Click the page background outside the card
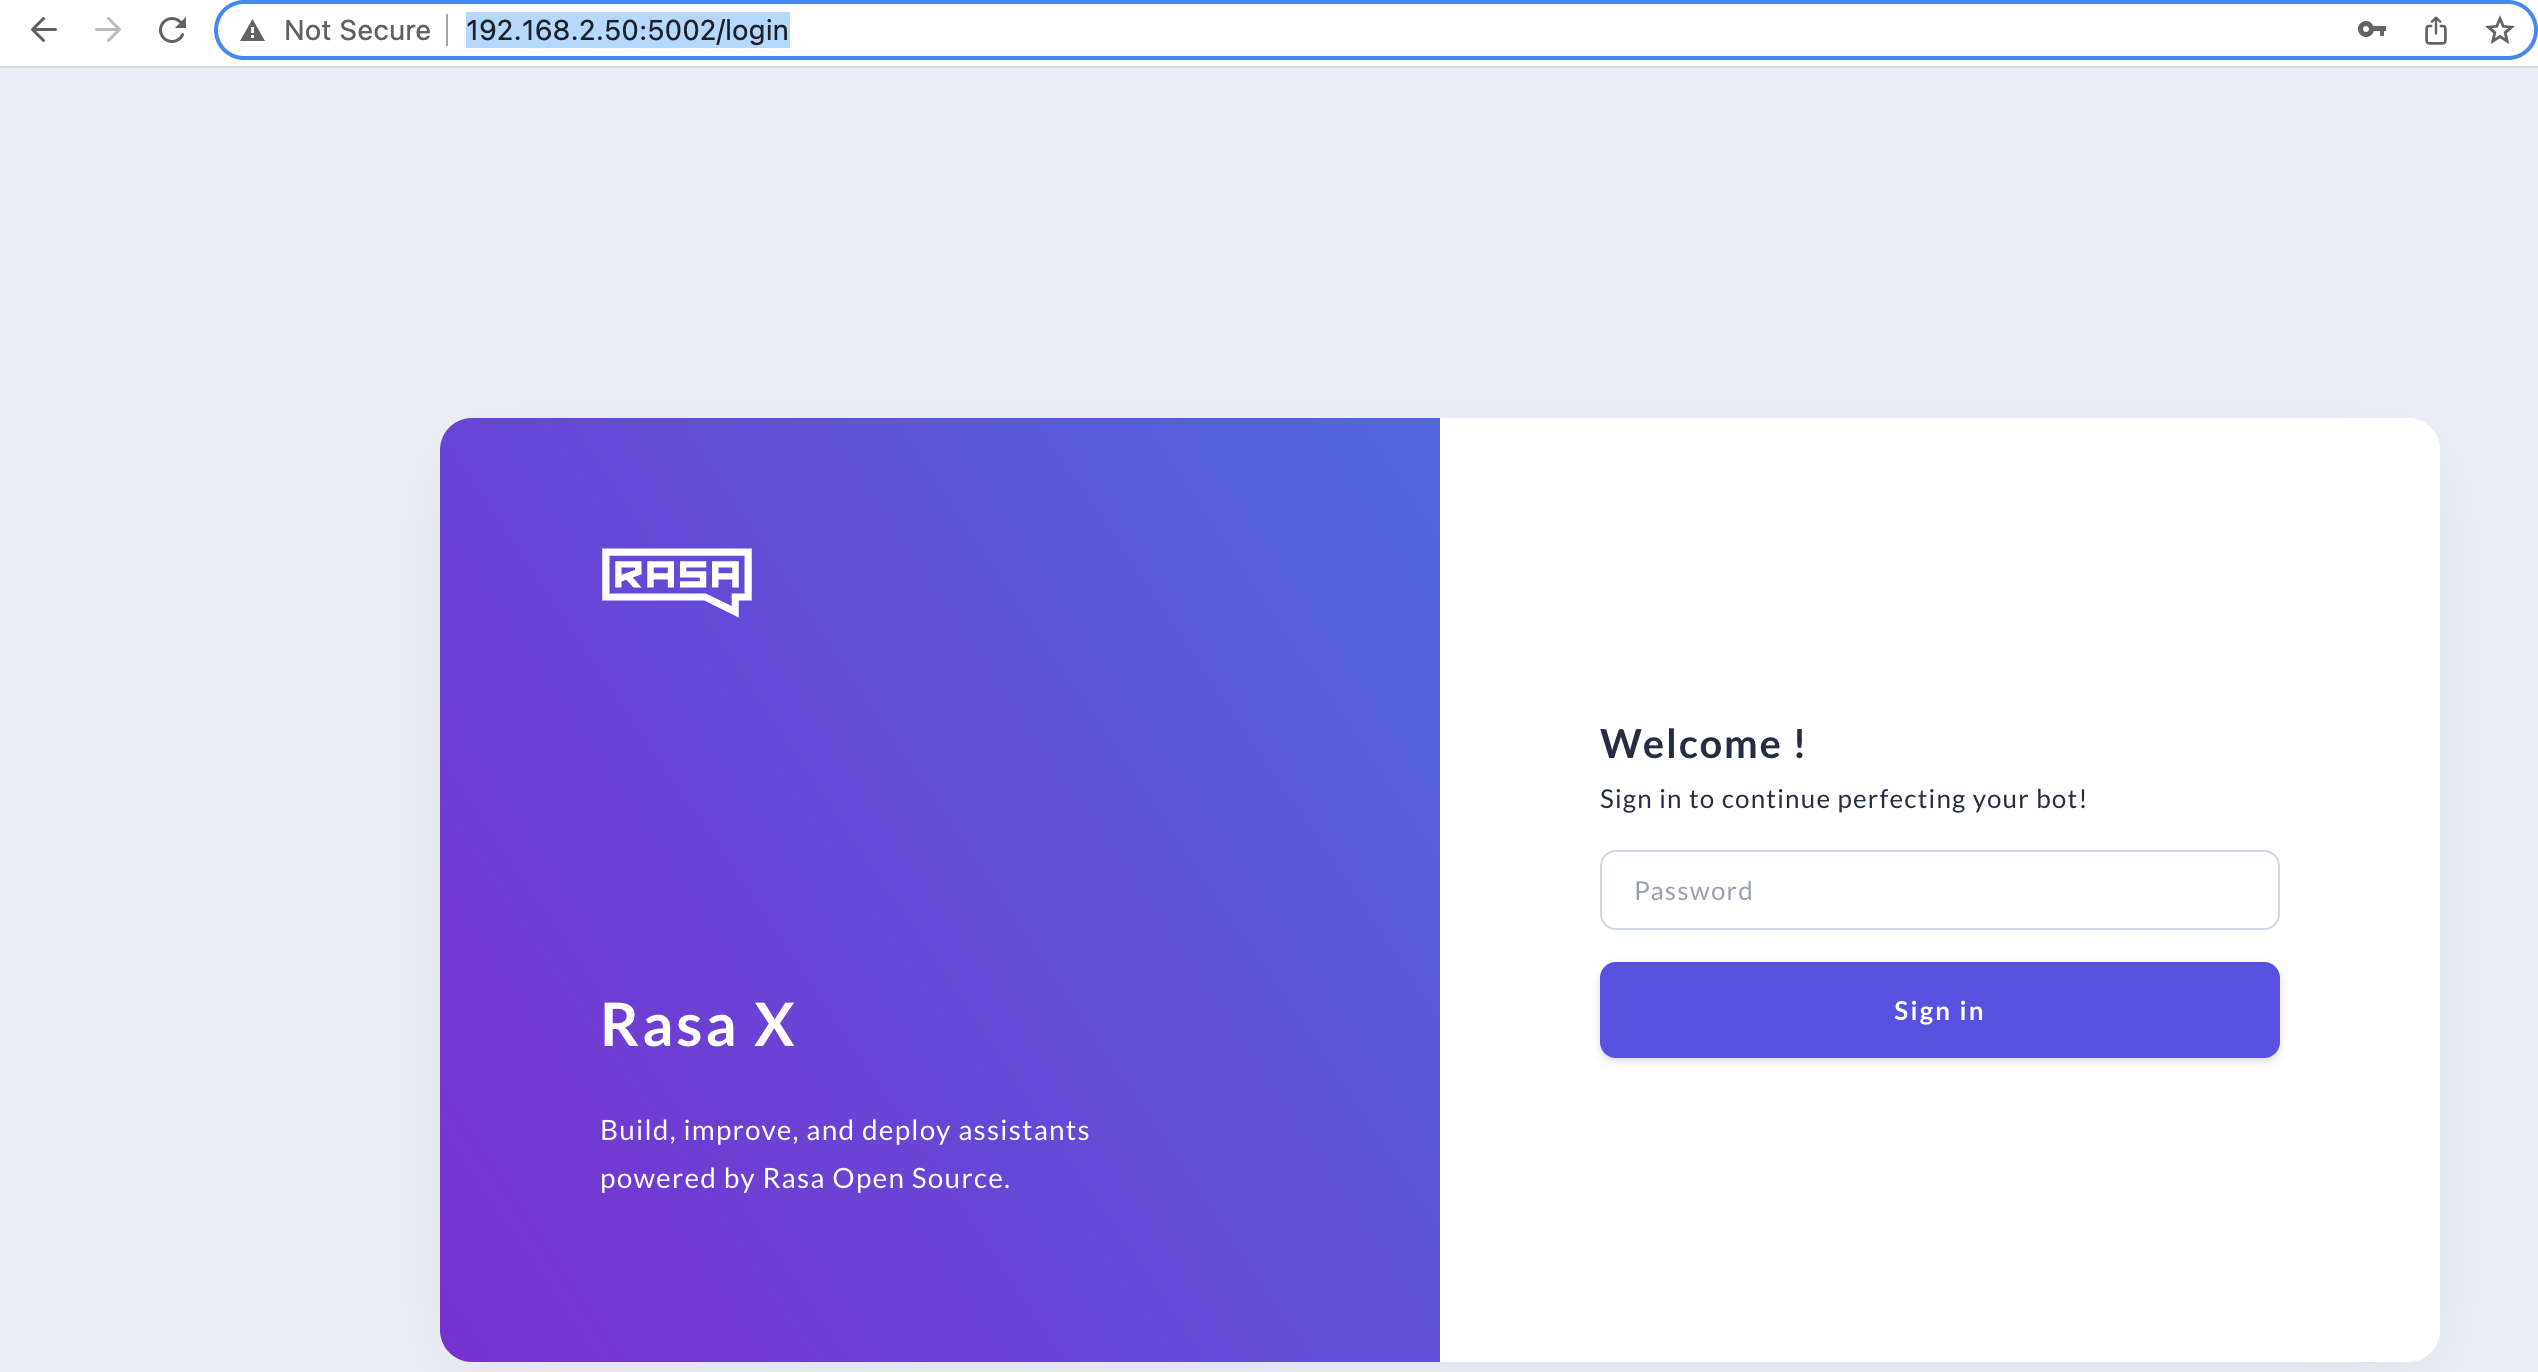Screen dimensions: 2538x1372 coord(200,700)
